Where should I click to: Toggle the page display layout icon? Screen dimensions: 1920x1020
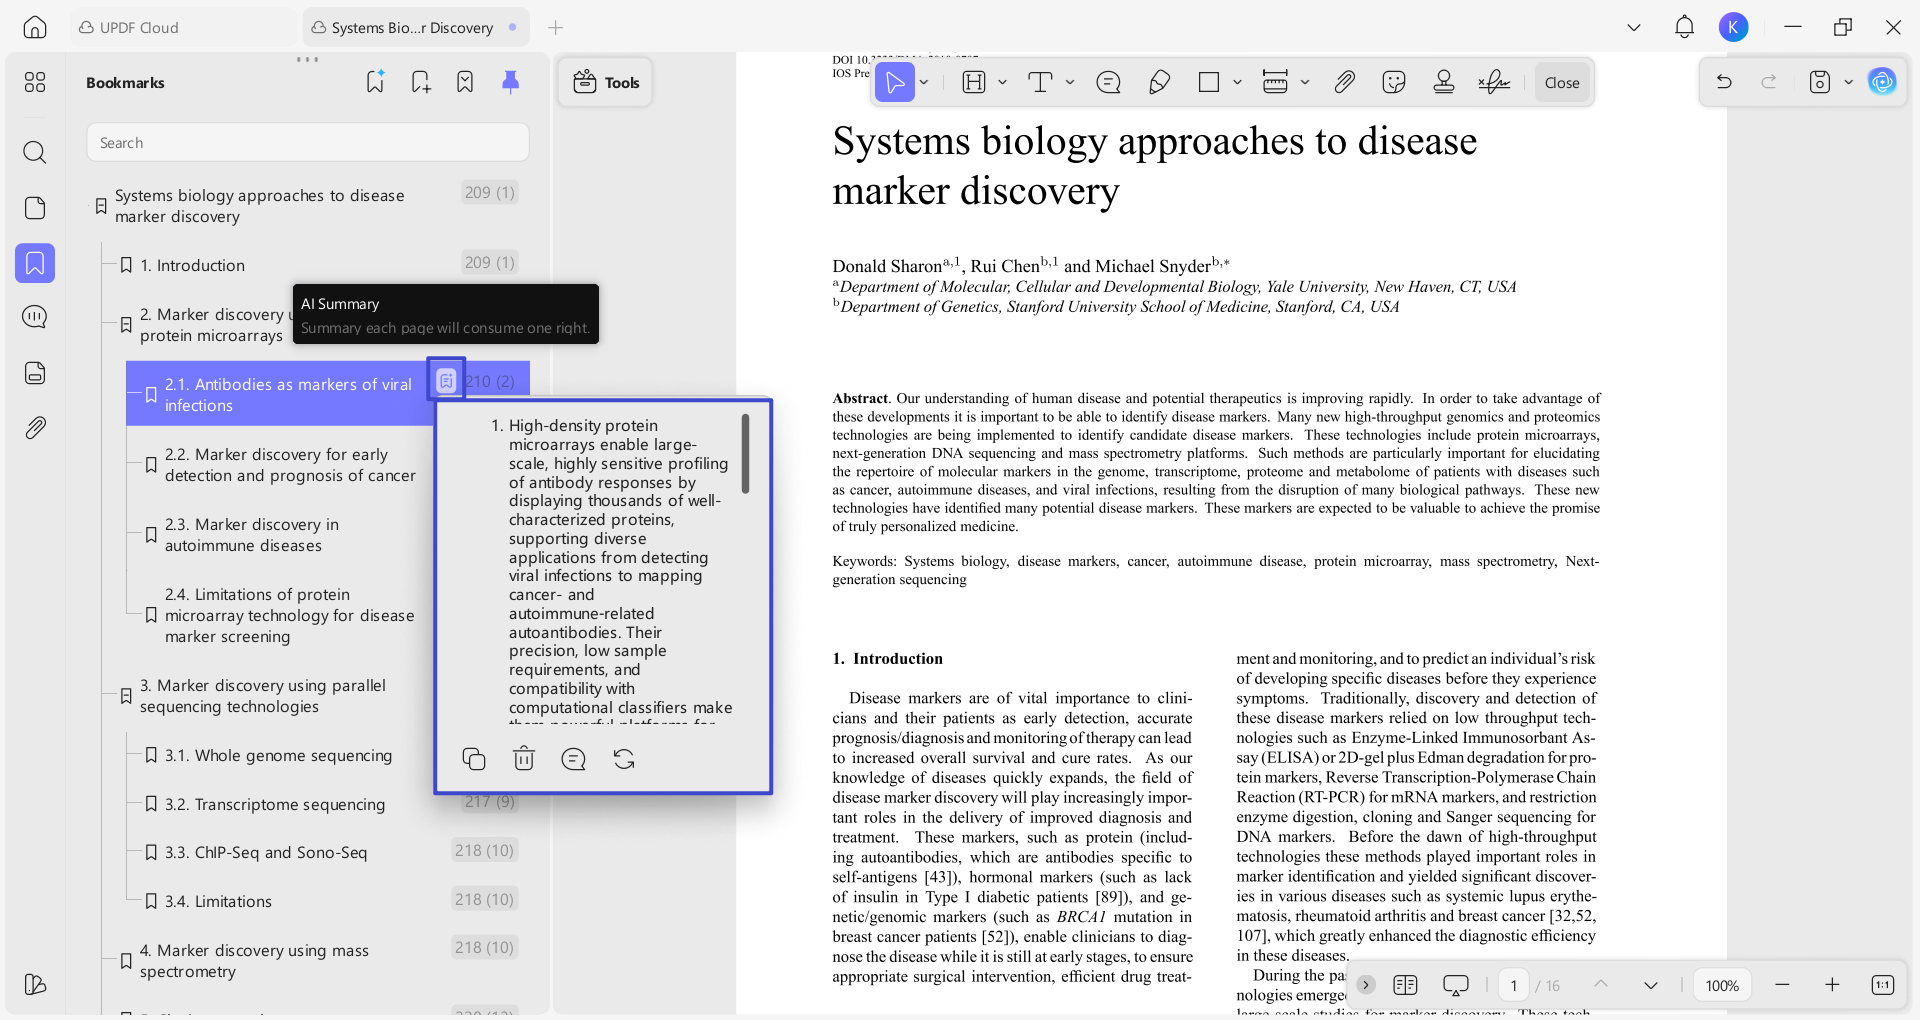1405,986
